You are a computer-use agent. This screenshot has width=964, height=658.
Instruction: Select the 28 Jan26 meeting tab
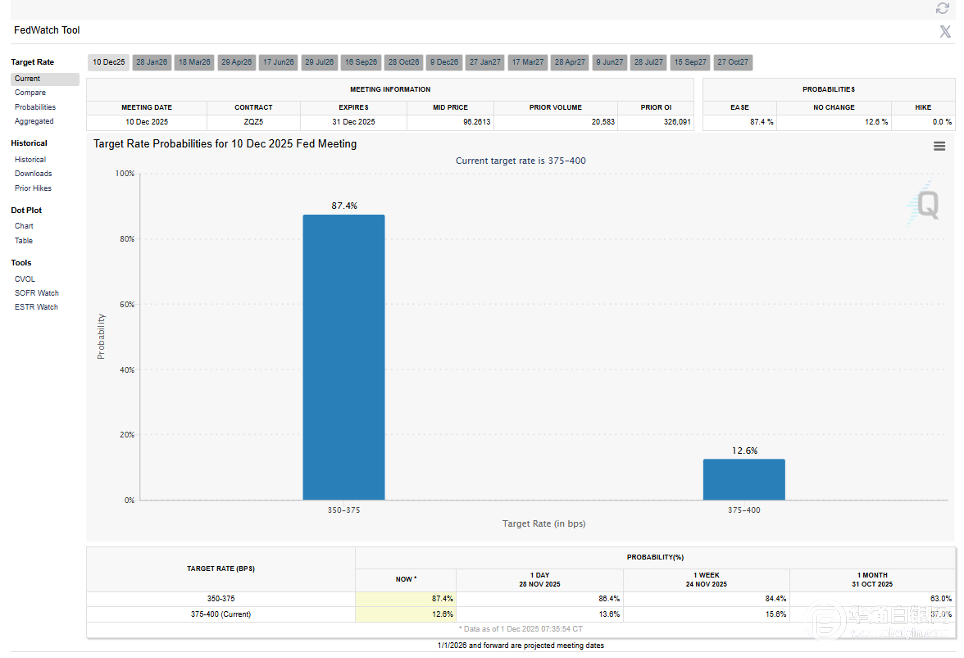point(152,62)
